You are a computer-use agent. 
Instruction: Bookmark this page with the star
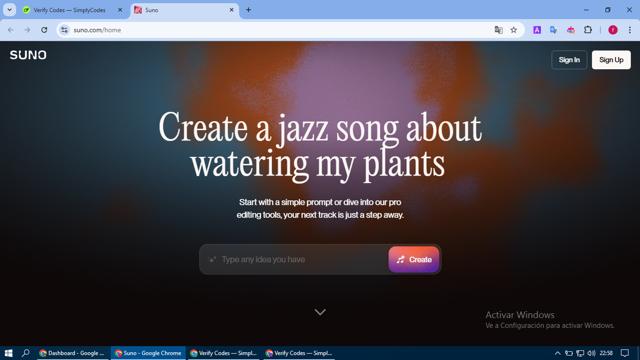[514, 30]
